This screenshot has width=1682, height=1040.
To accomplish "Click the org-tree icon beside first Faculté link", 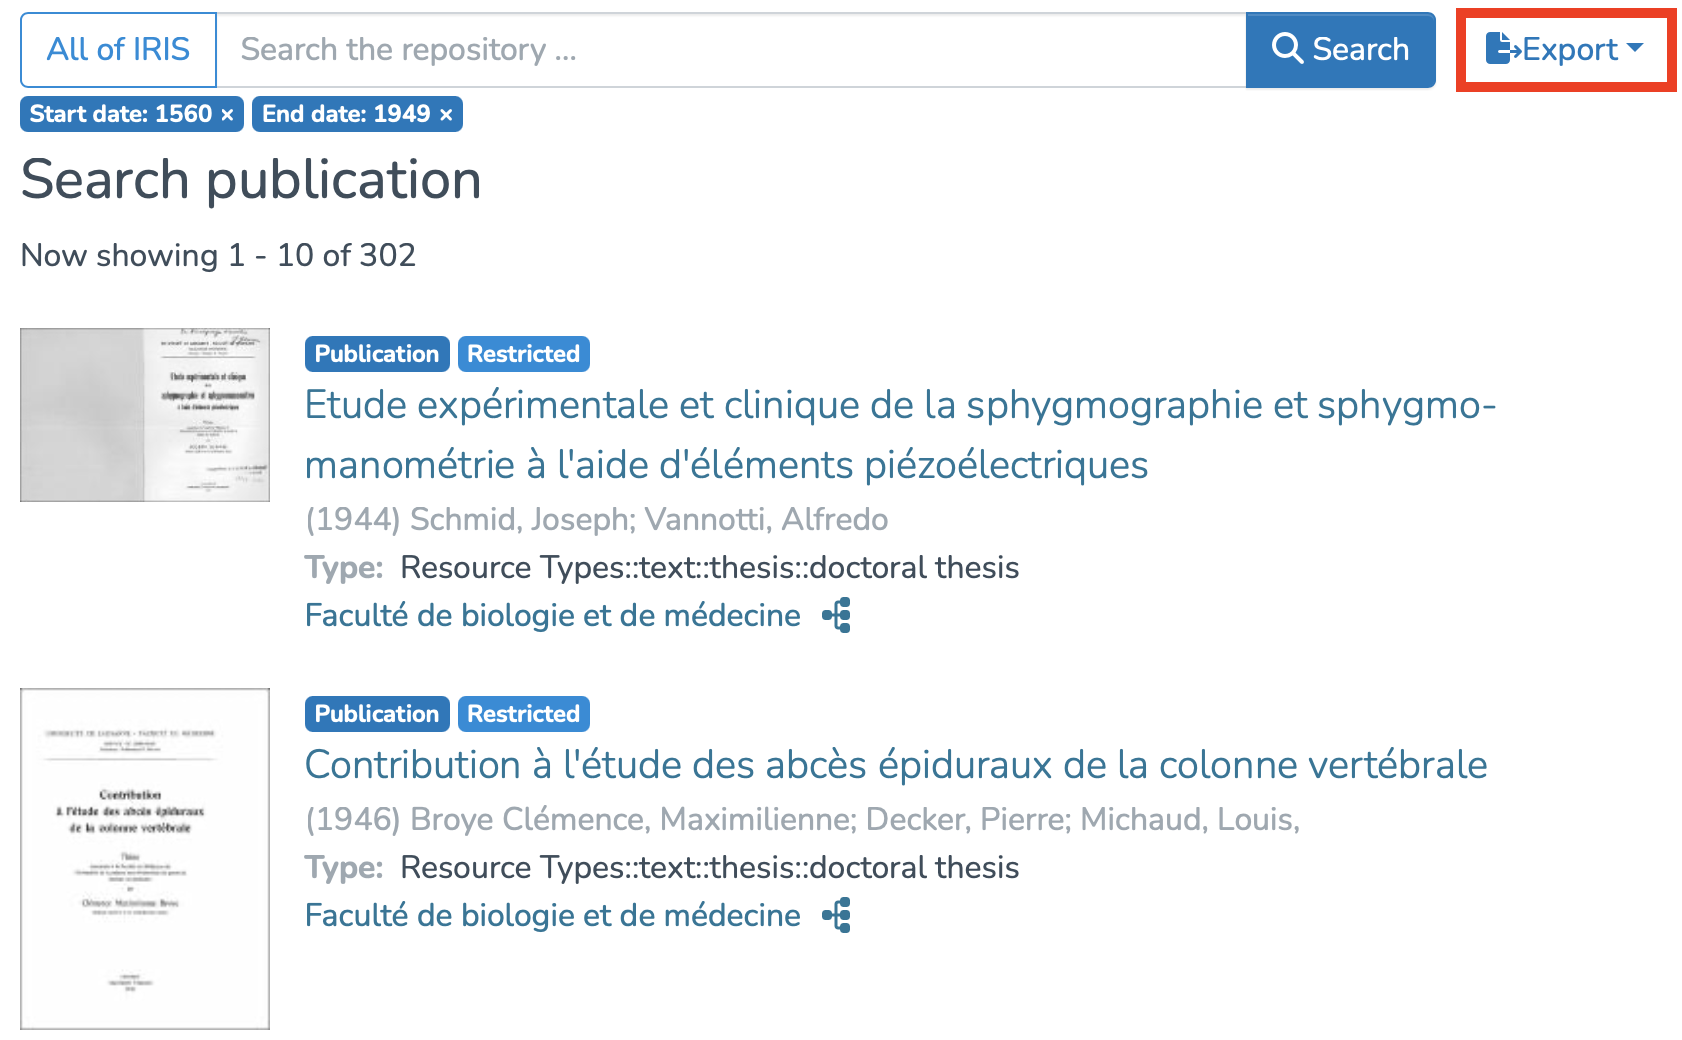I will coord(837,616).
